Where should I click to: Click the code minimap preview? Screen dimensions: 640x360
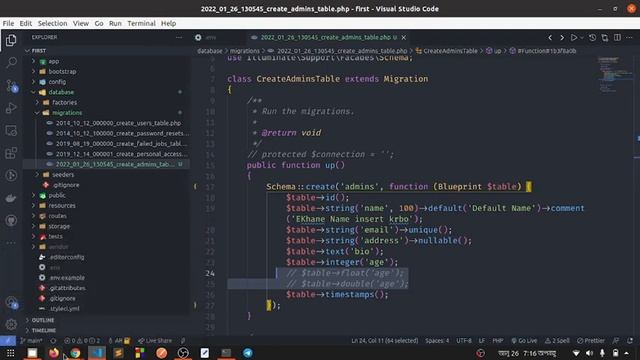click(x=616, y=76)
